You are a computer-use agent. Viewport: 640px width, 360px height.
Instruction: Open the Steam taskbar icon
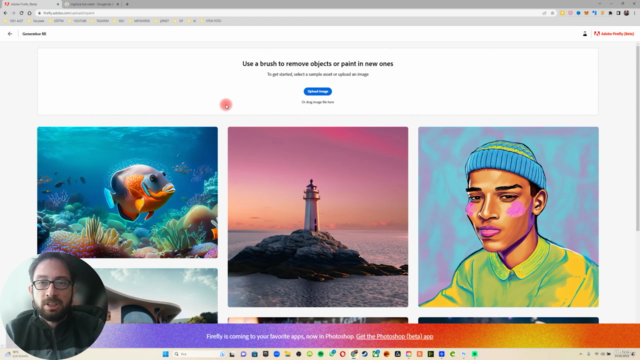pos(364,354)
